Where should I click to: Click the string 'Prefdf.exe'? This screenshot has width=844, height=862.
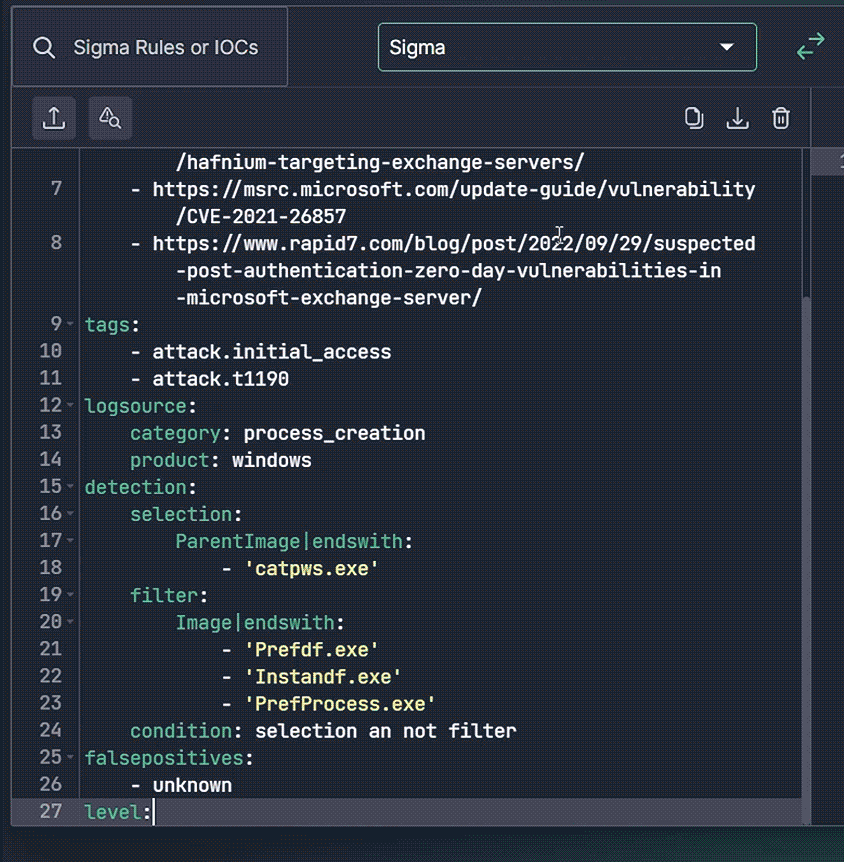pyautogui.click(x=312, y=650)
